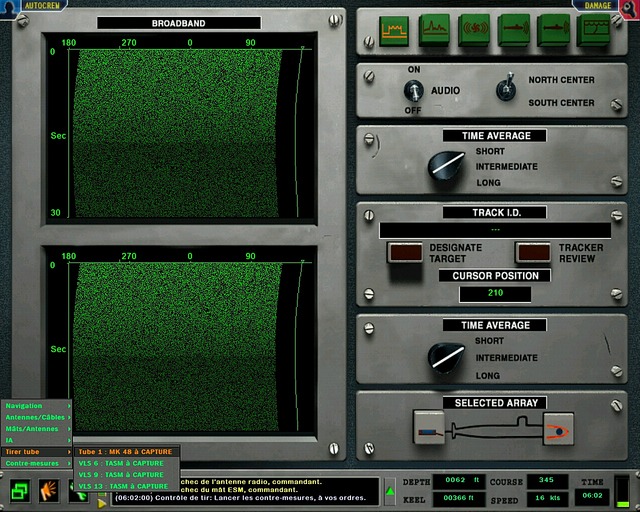Flip the North Center / South Center switch
The image size is (640, 512).
506,87
